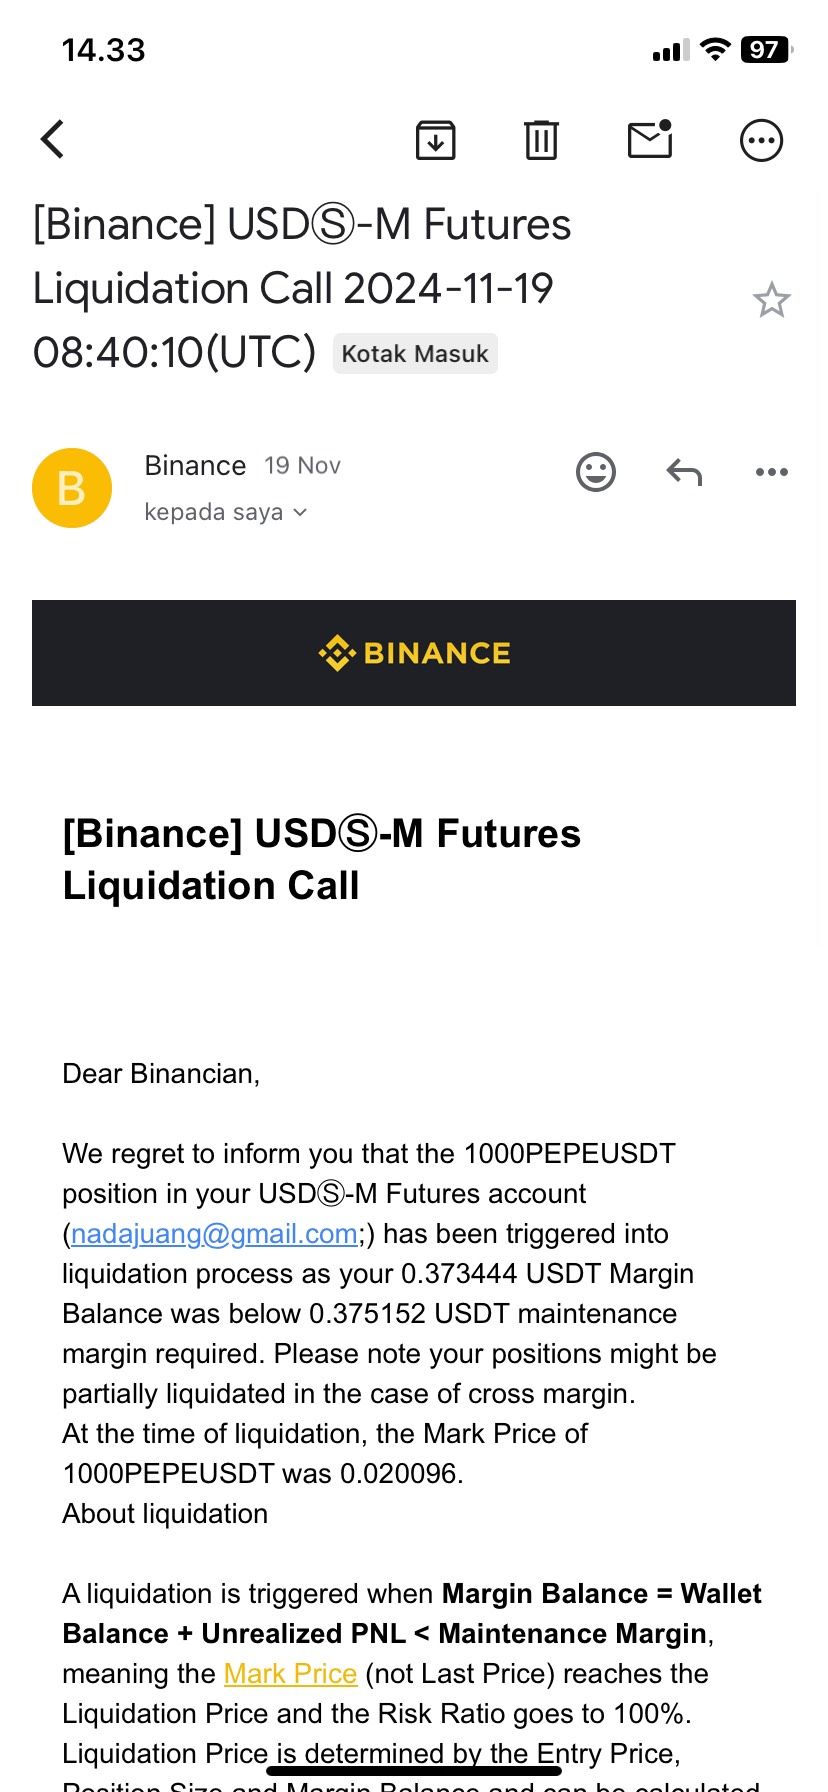
Task: Tap the status bar clock showing 14.33
Action: 104,50
